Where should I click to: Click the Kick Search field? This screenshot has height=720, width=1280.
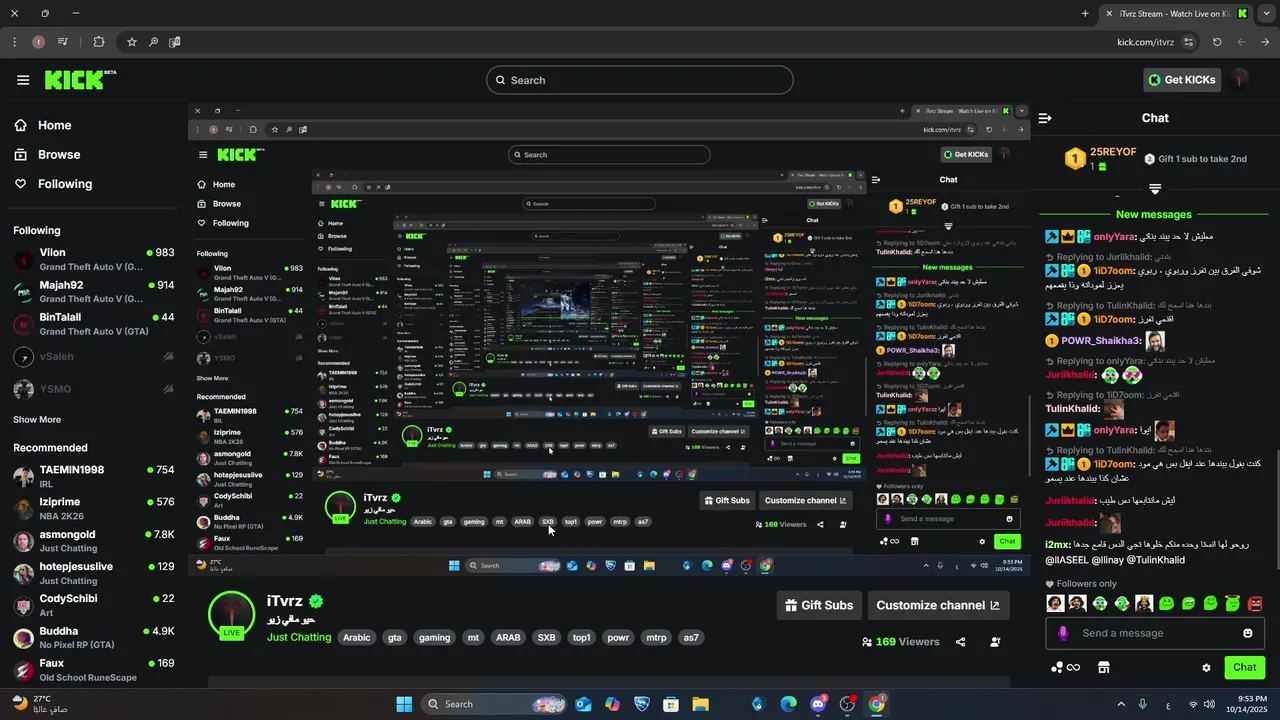(640, 80)
